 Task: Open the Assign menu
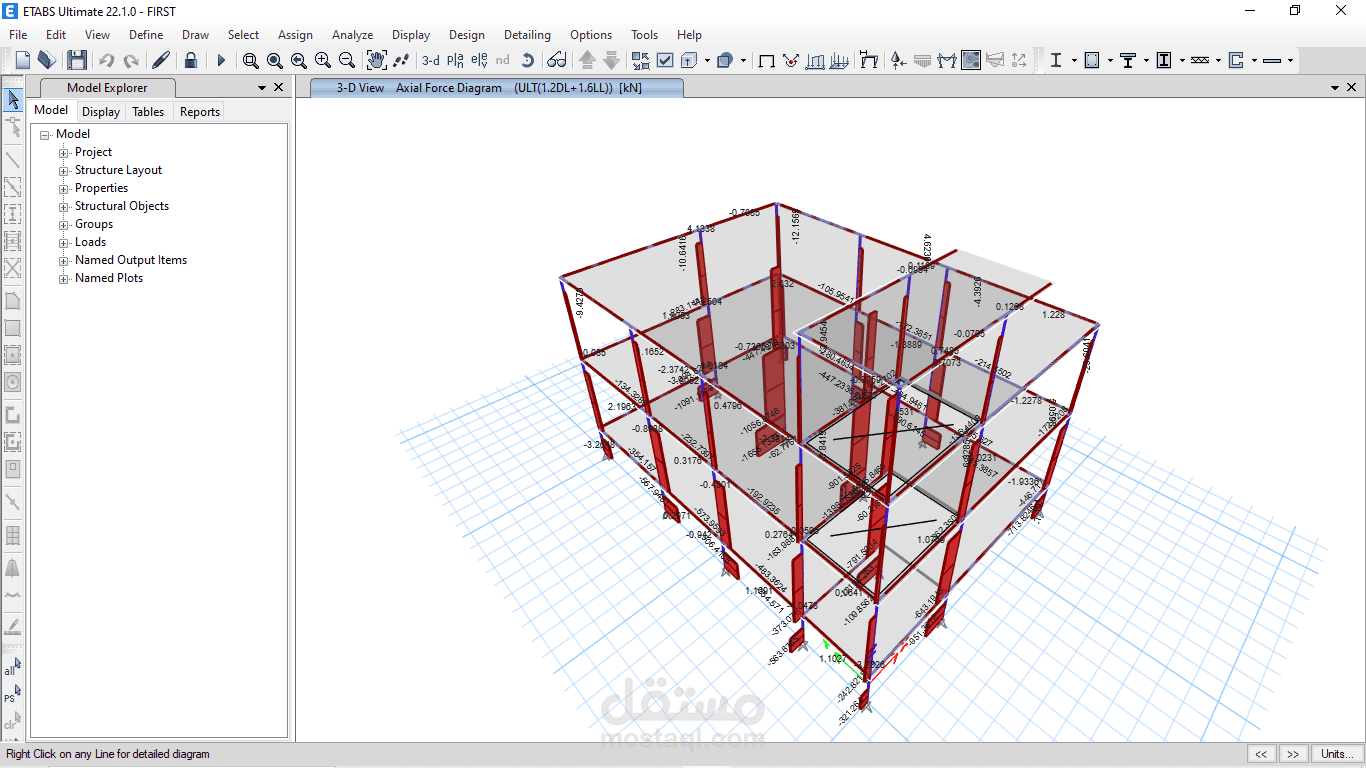click(x=295, y=34)
